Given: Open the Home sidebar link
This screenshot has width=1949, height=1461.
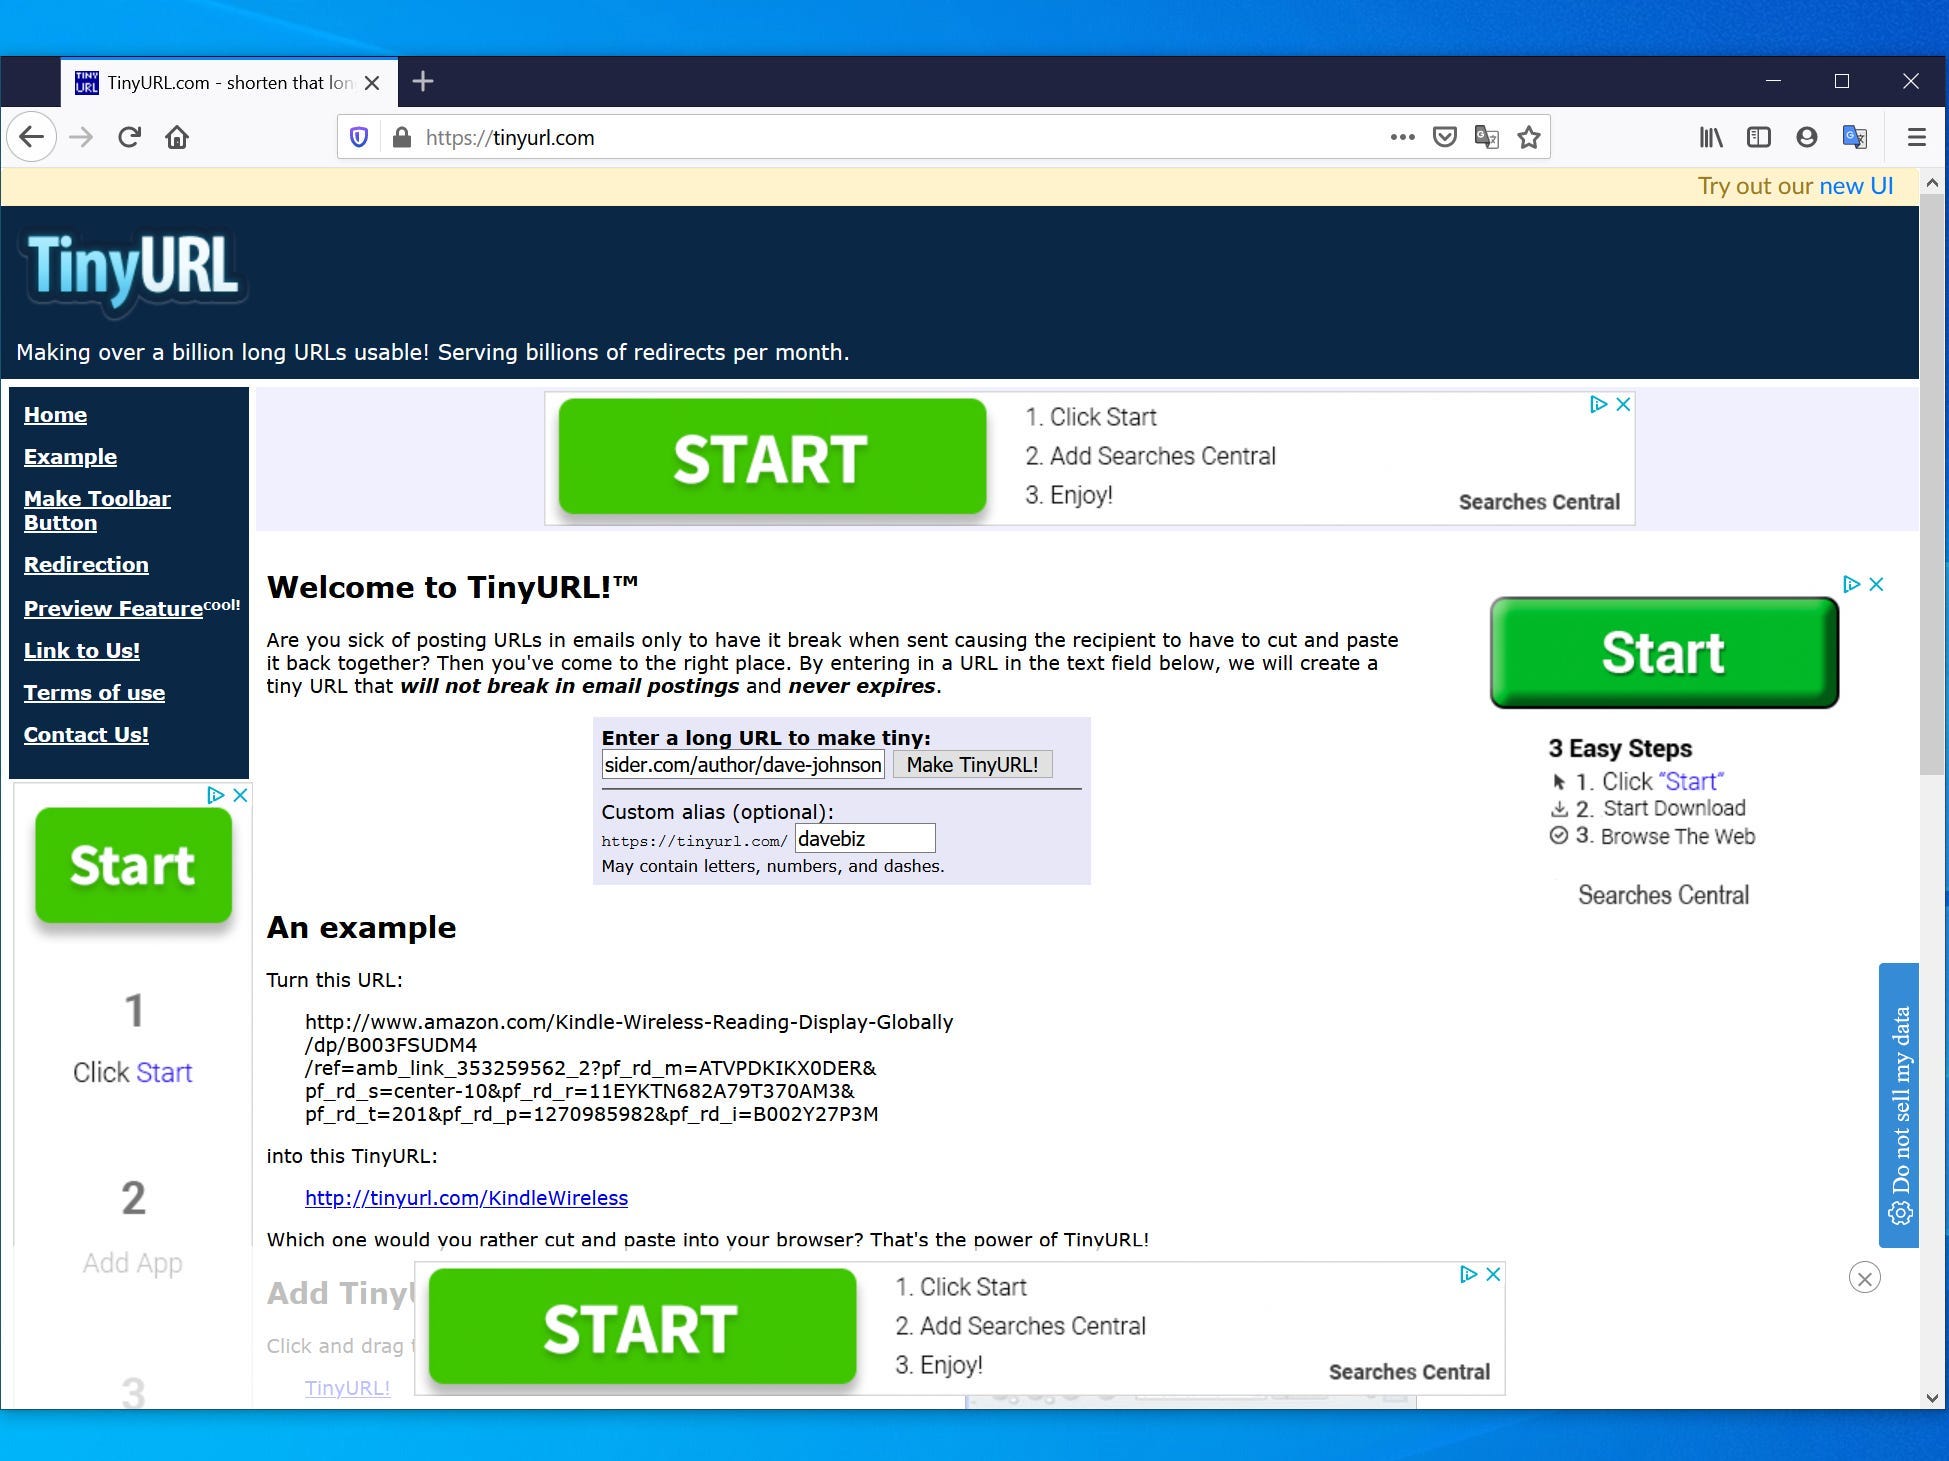Looking at the screenshot, I should pyautogui.click(x=55, y=415).
